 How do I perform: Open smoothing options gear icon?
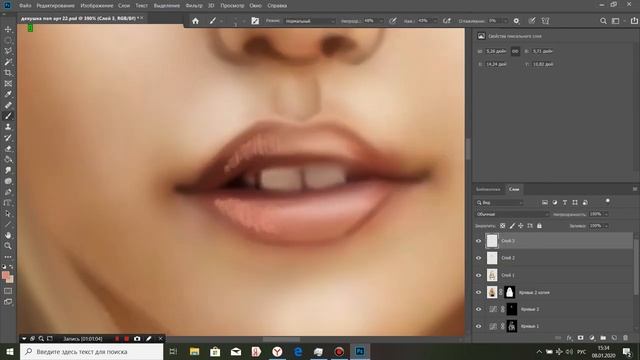516,21
